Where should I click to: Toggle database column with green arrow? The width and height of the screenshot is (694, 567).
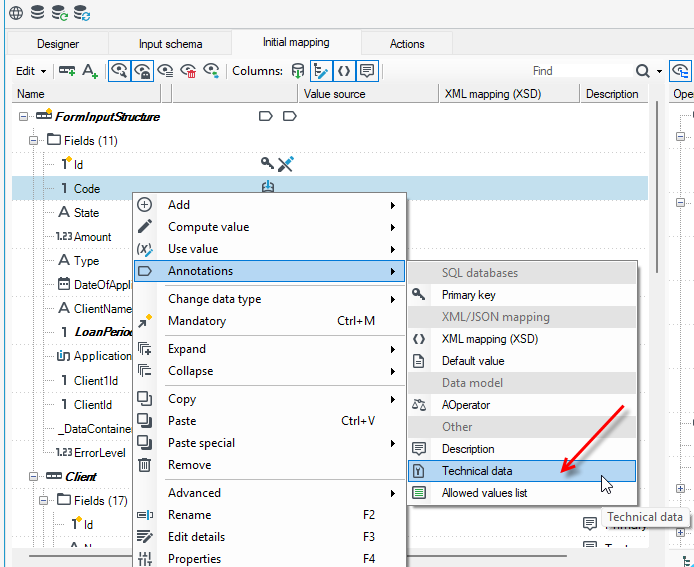tap(298, 71)
